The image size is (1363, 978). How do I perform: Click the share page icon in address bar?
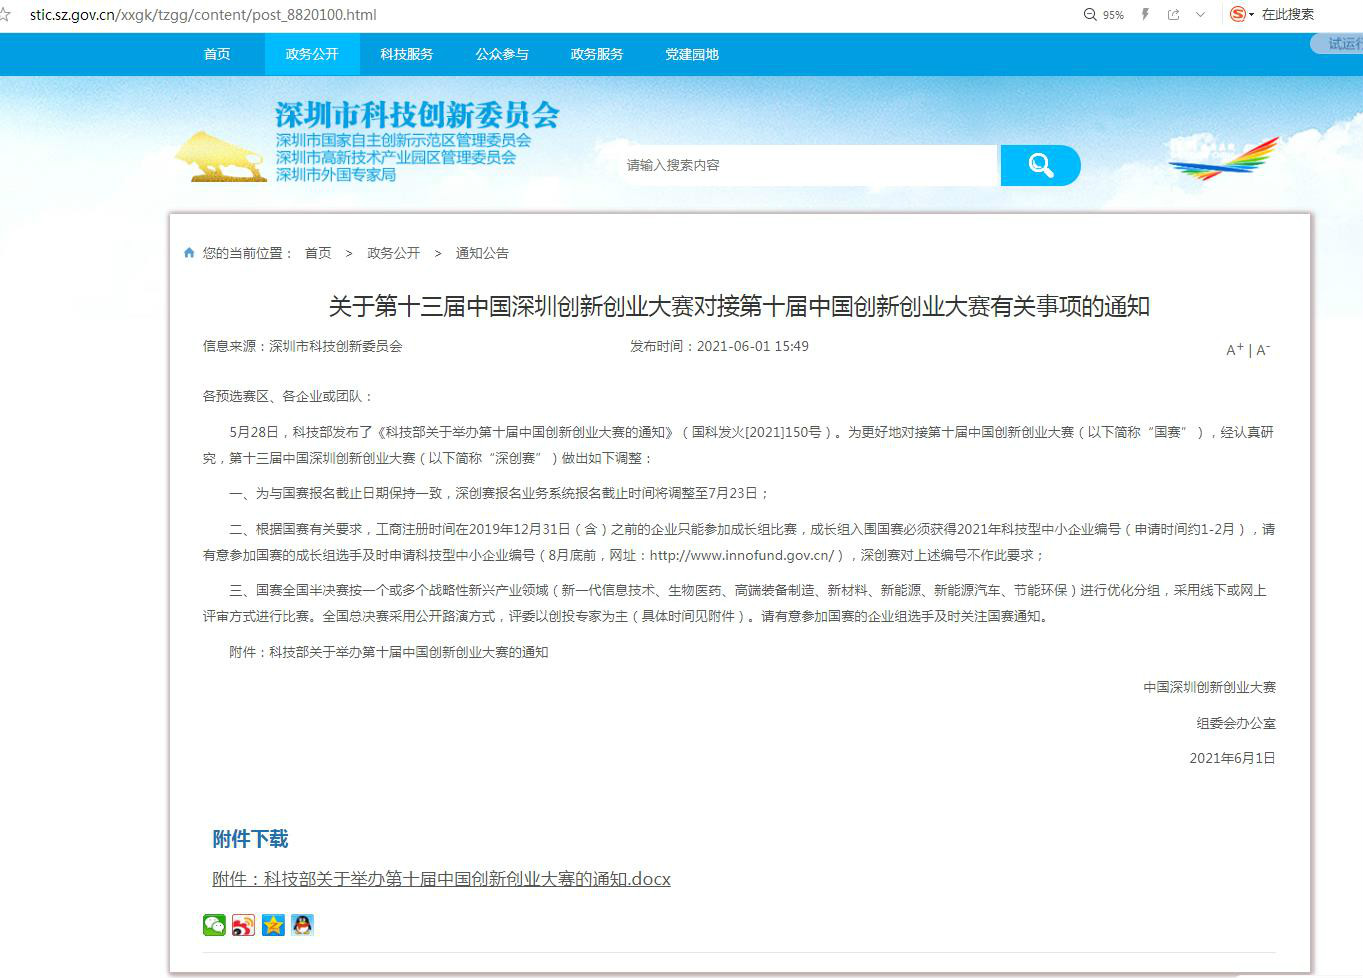pos(1173,15)
